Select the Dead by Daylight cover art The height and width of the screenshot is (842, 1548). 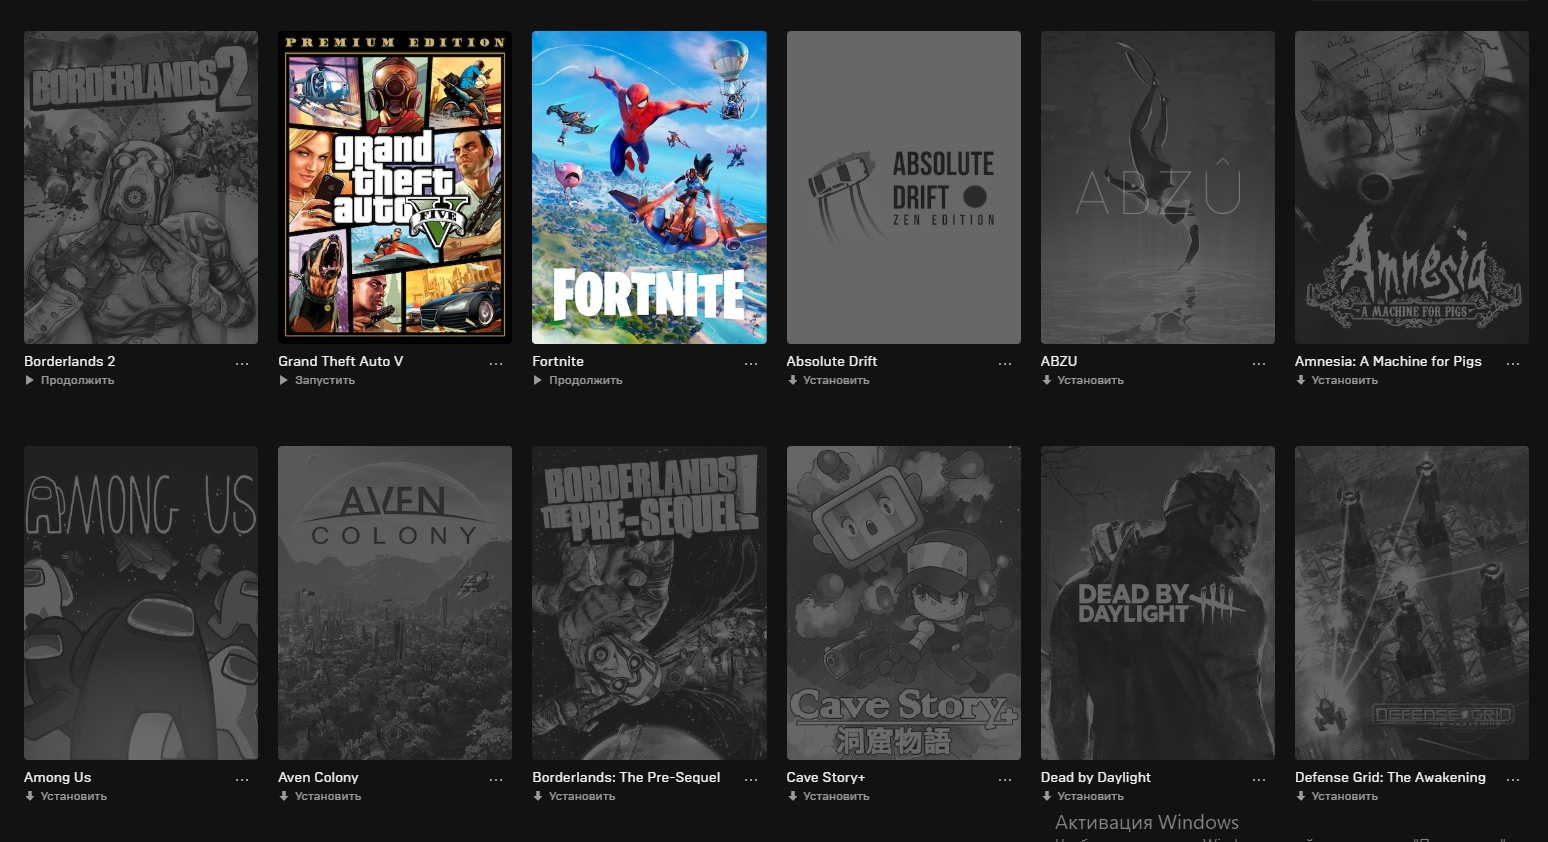tap(1158, 603)
